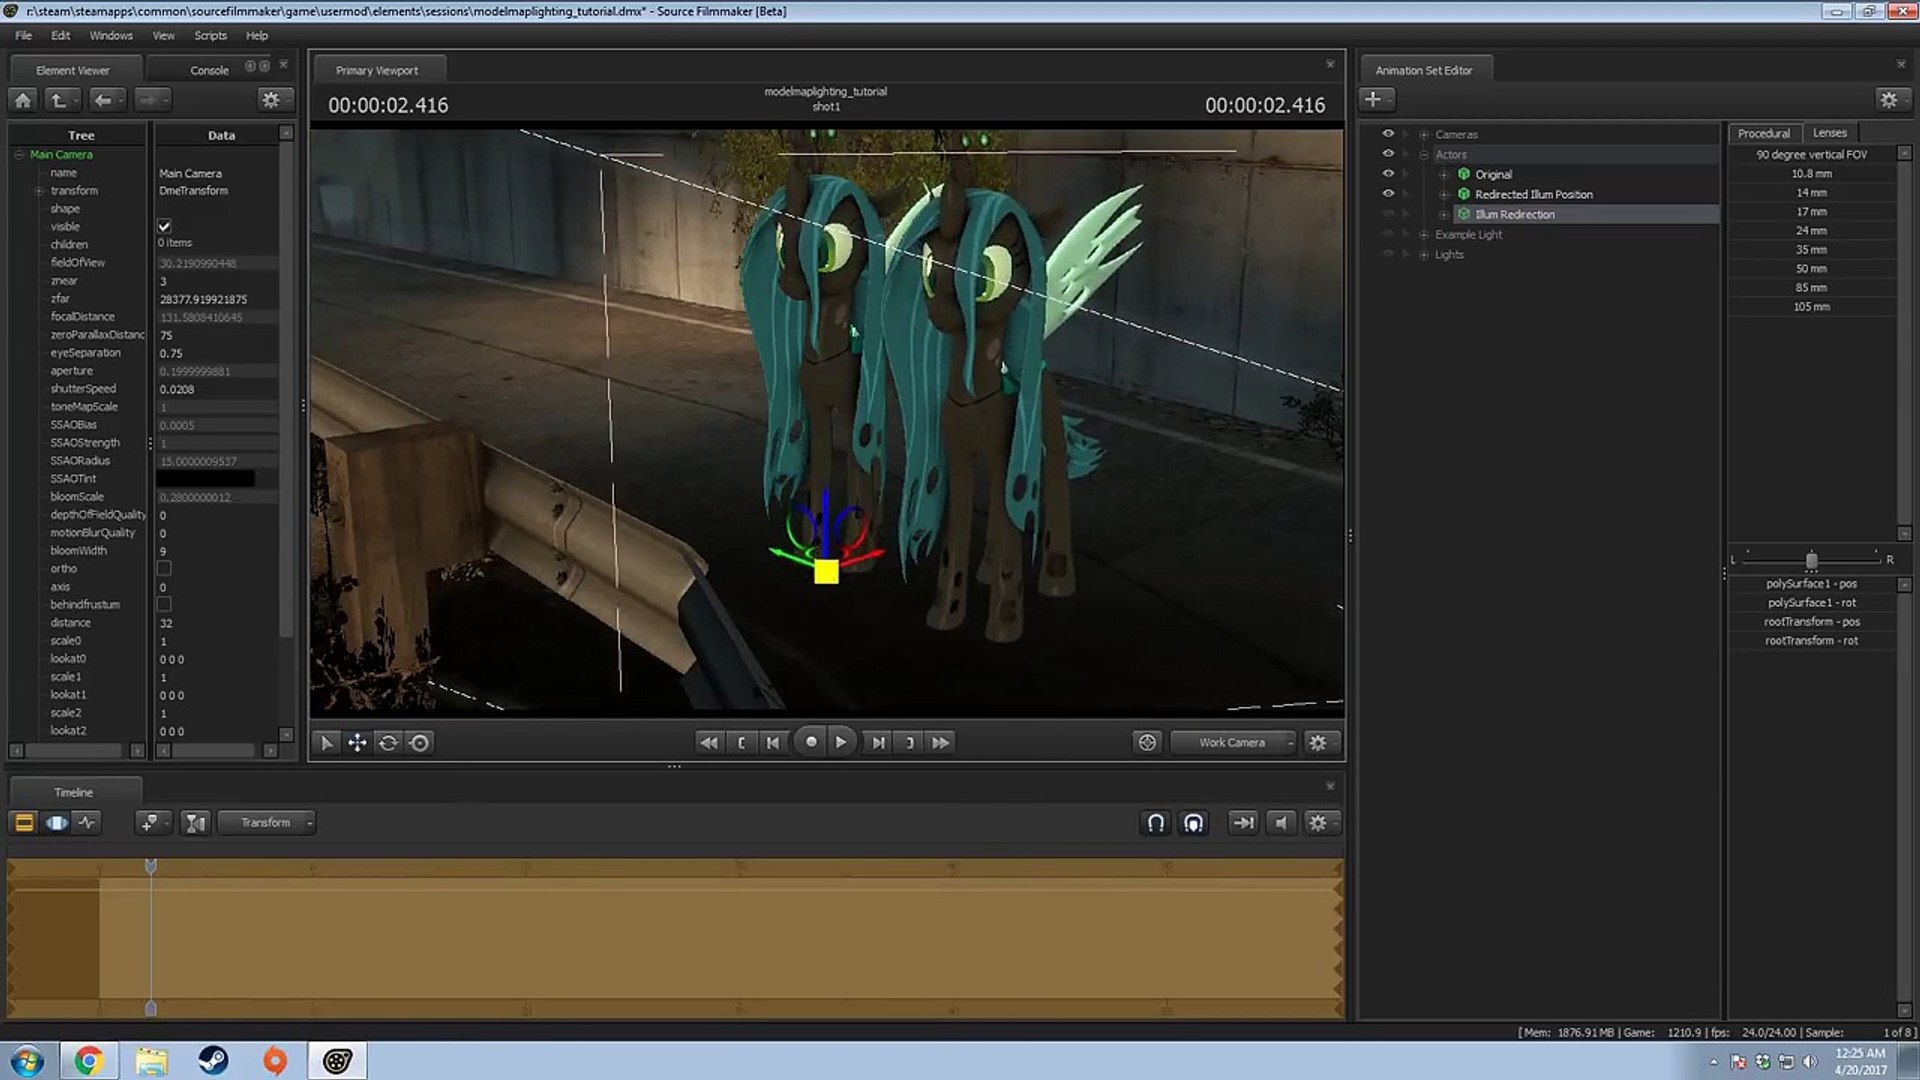Click the Home icon in Element Viewer
The image size is (1920, 1080).
coord(23,99)
